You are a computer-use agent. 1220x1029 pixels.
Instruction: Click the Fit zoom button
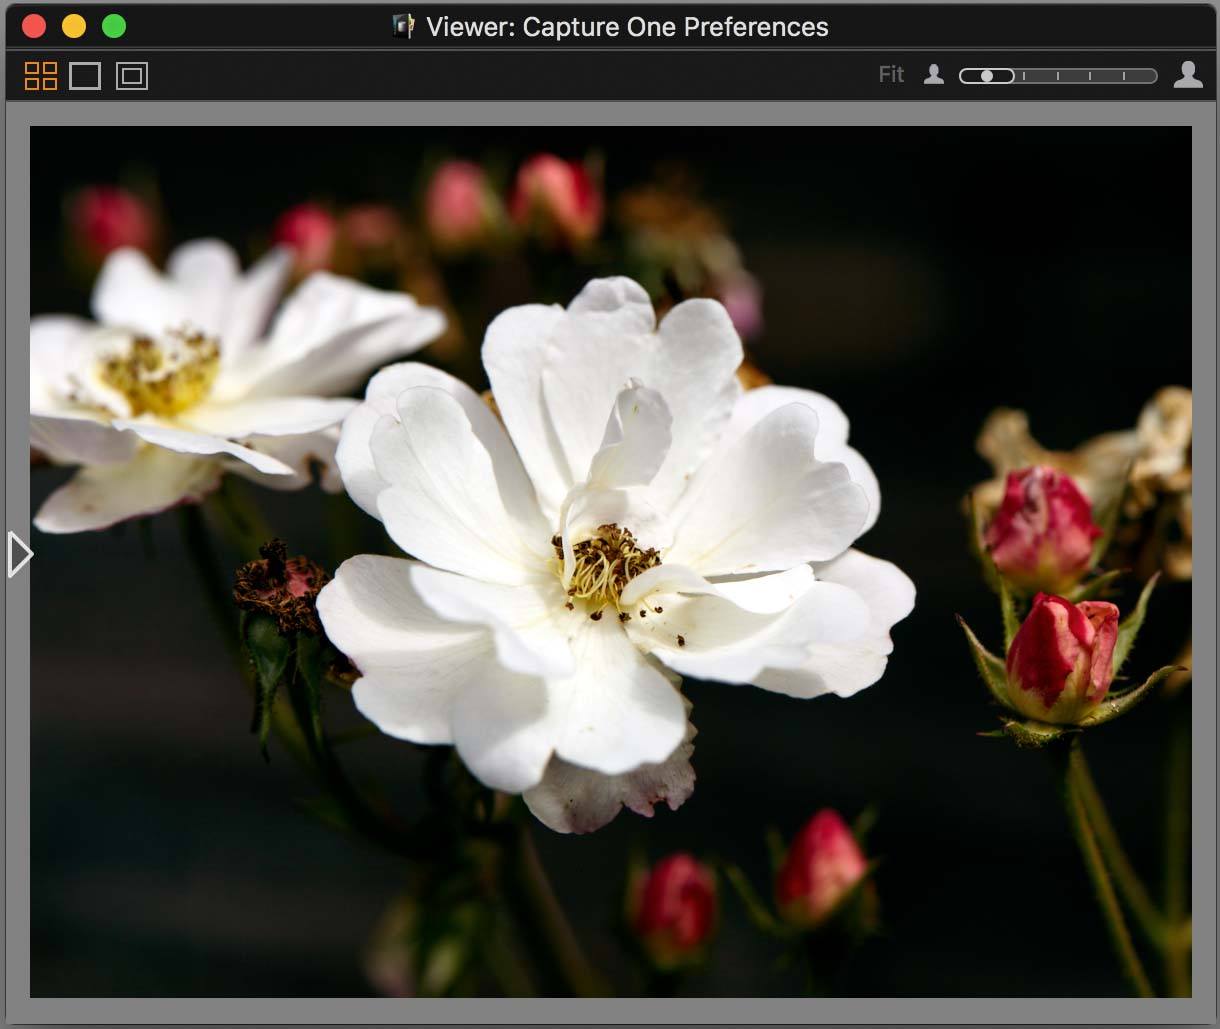tap(891, 75)
